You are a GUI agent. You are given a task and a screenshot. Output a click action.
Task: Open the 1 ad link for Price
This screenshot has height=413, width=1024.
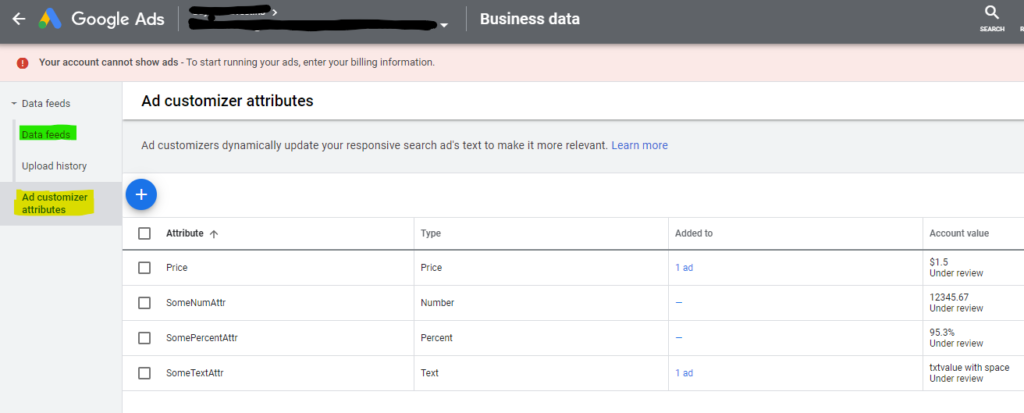point(684,268)
